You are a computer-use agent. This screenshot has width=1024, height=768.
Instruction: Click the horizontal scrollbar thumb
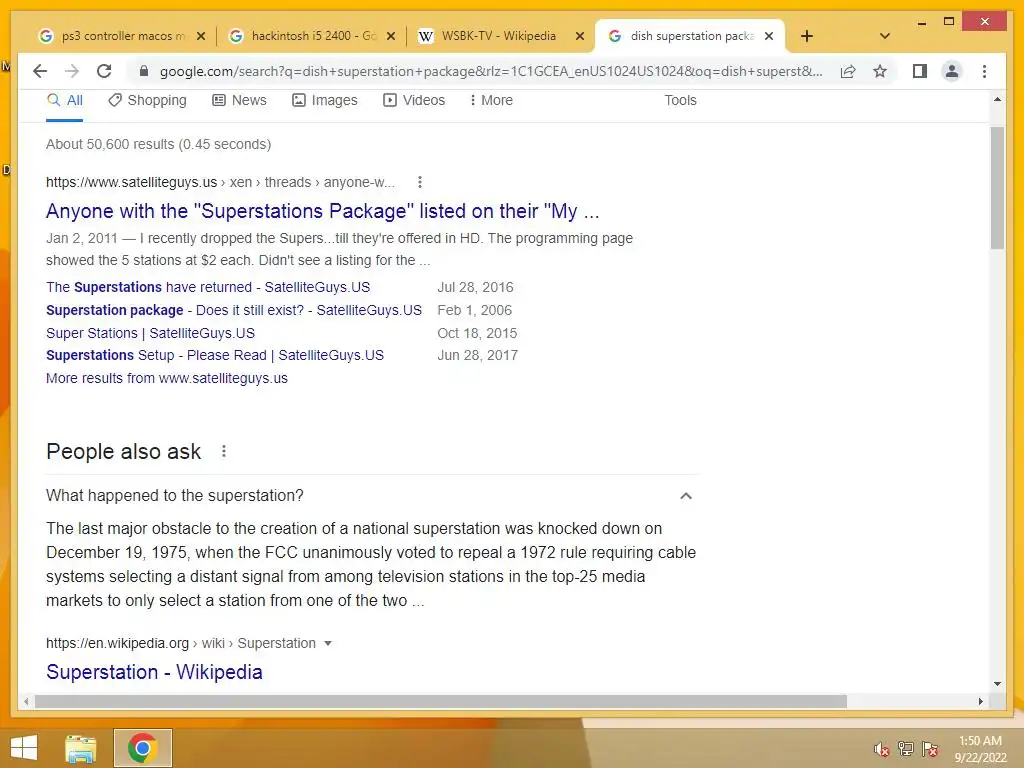[x=441, y=701]
